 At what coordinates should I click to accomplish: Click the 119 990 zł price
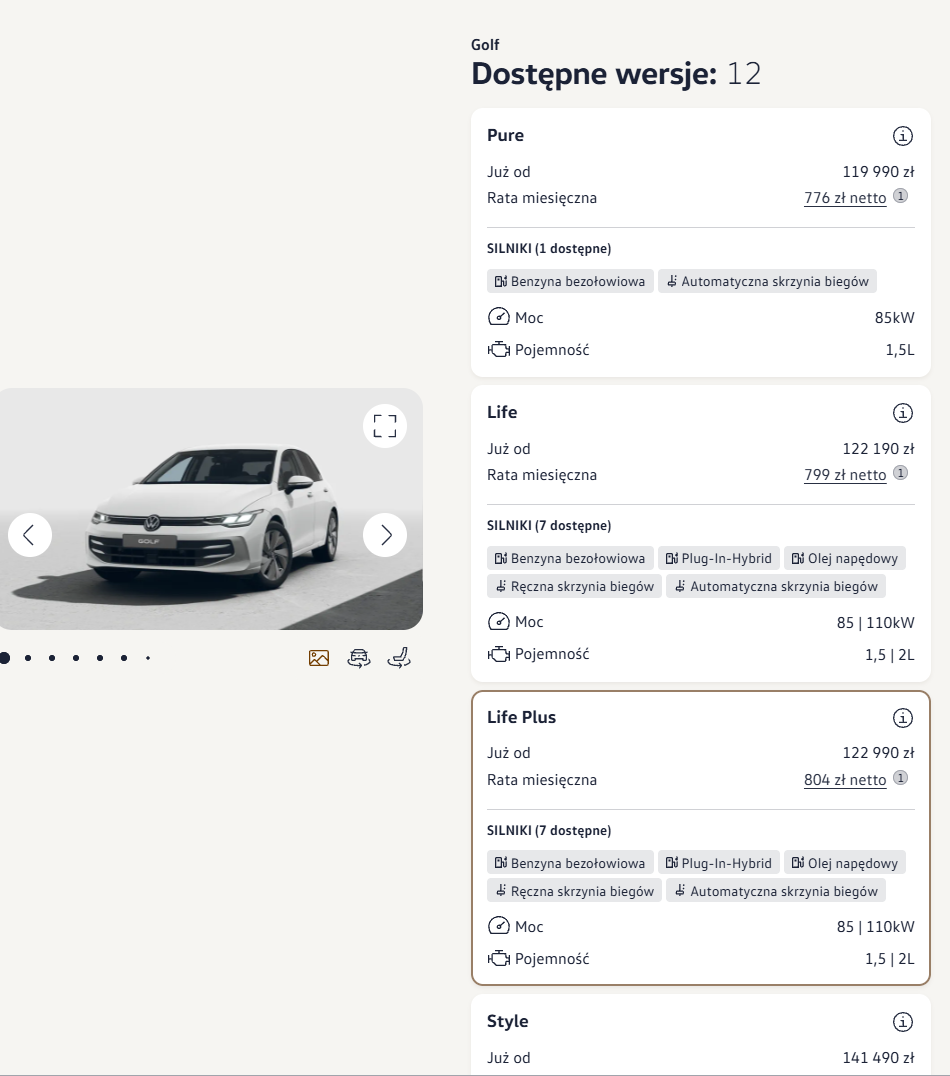click(879, 172)
